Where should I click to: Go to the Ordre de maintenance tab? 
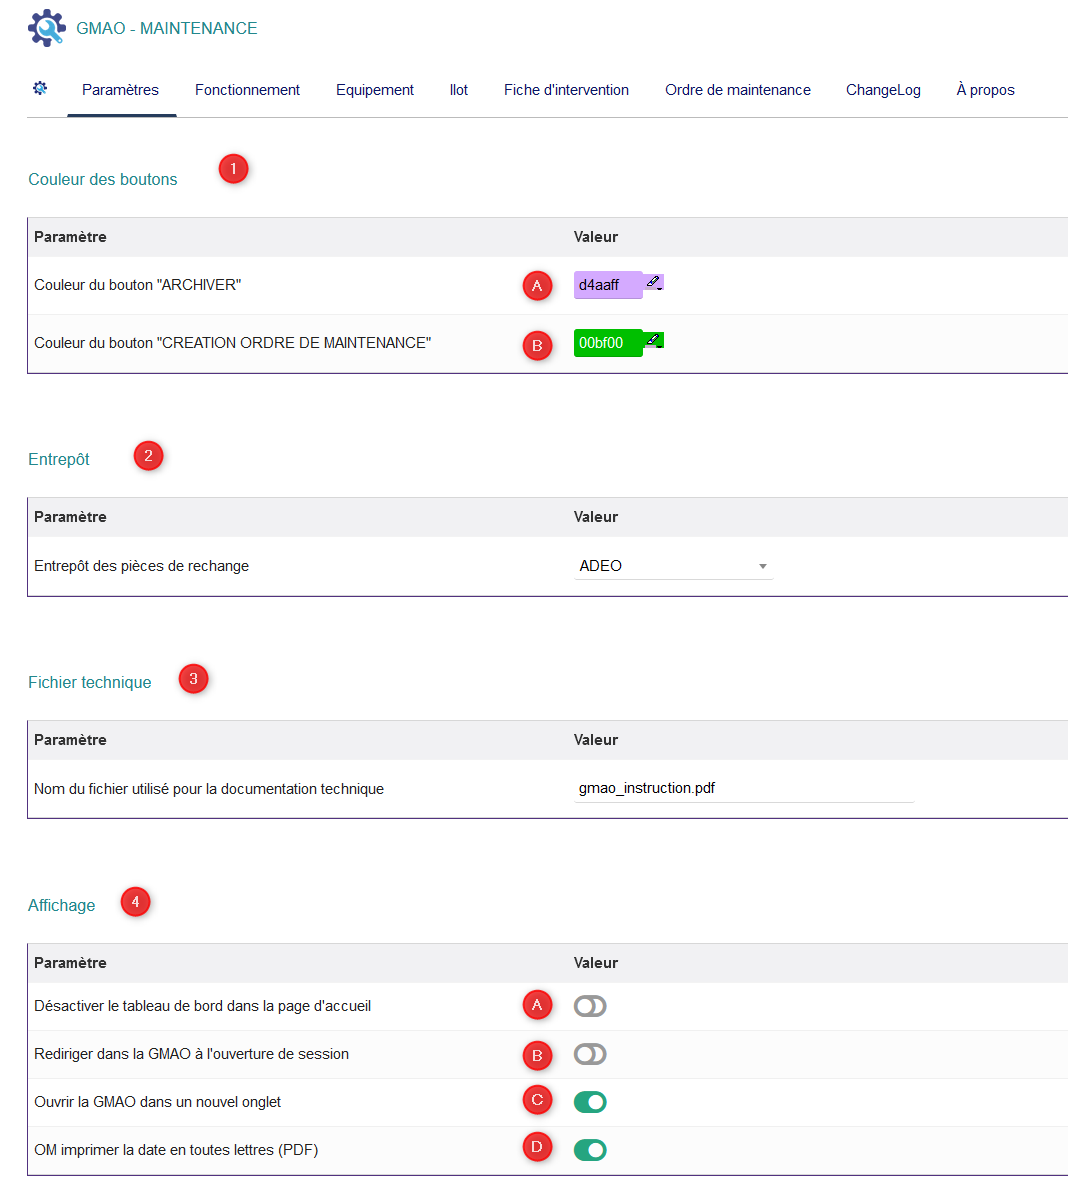coord(737,90)
